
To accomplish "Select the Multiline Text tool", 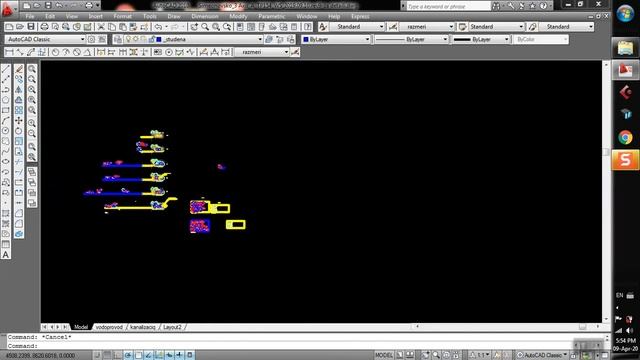I will [x=6, y=255].
